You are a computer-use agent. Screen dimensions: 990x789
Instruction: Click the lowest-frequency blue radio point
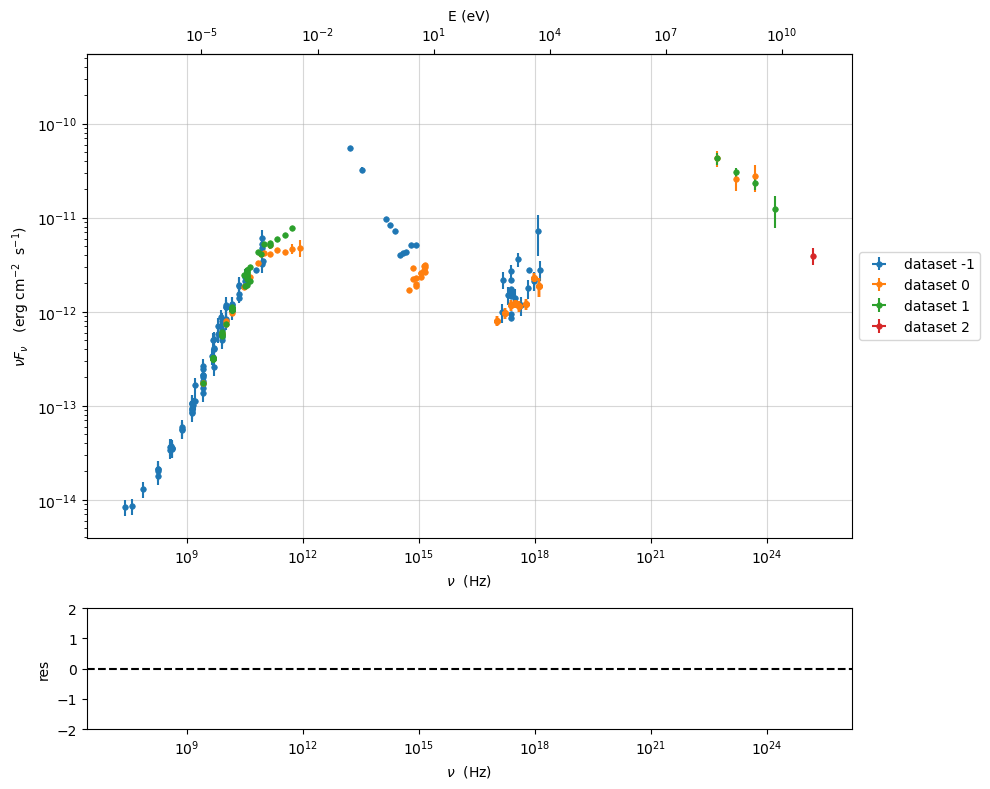pyautogui.click(x=125, y=507)
